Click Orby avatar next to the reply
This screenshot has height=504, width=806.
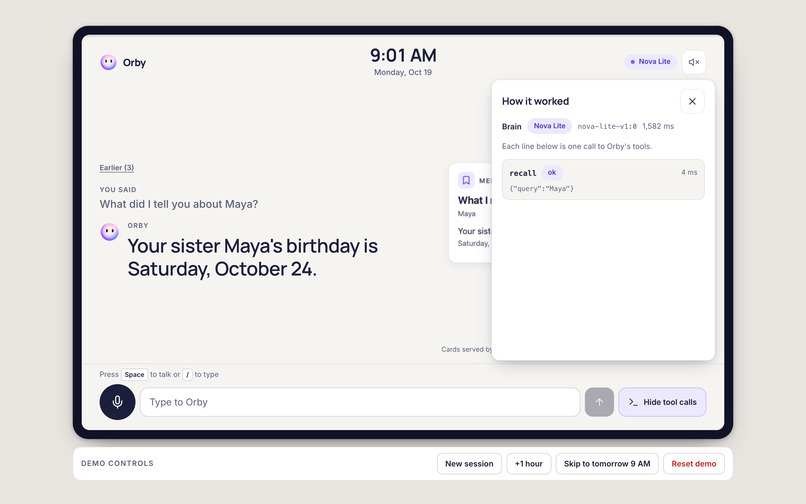pyautogui.click(x=109, y=232)
